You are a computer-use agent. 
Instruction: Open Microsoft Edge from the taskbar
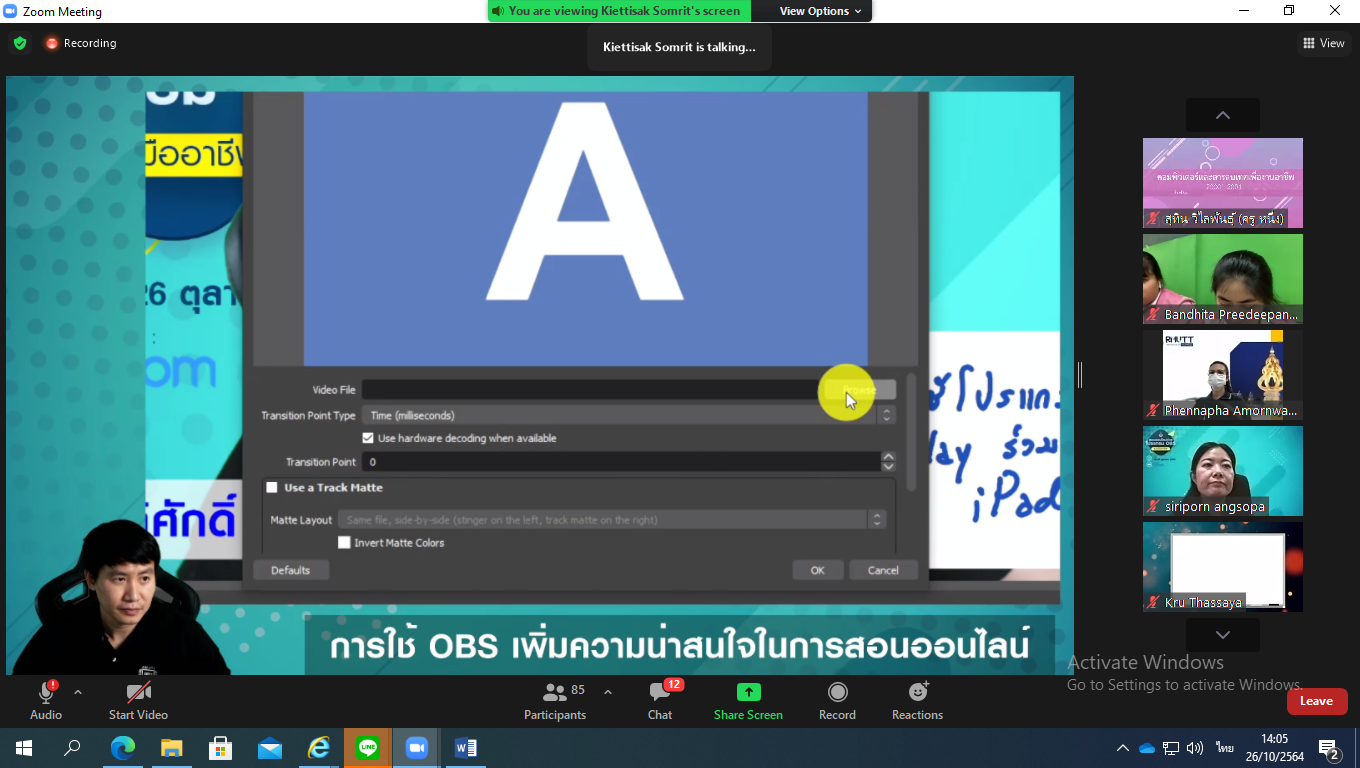point(122,748)
